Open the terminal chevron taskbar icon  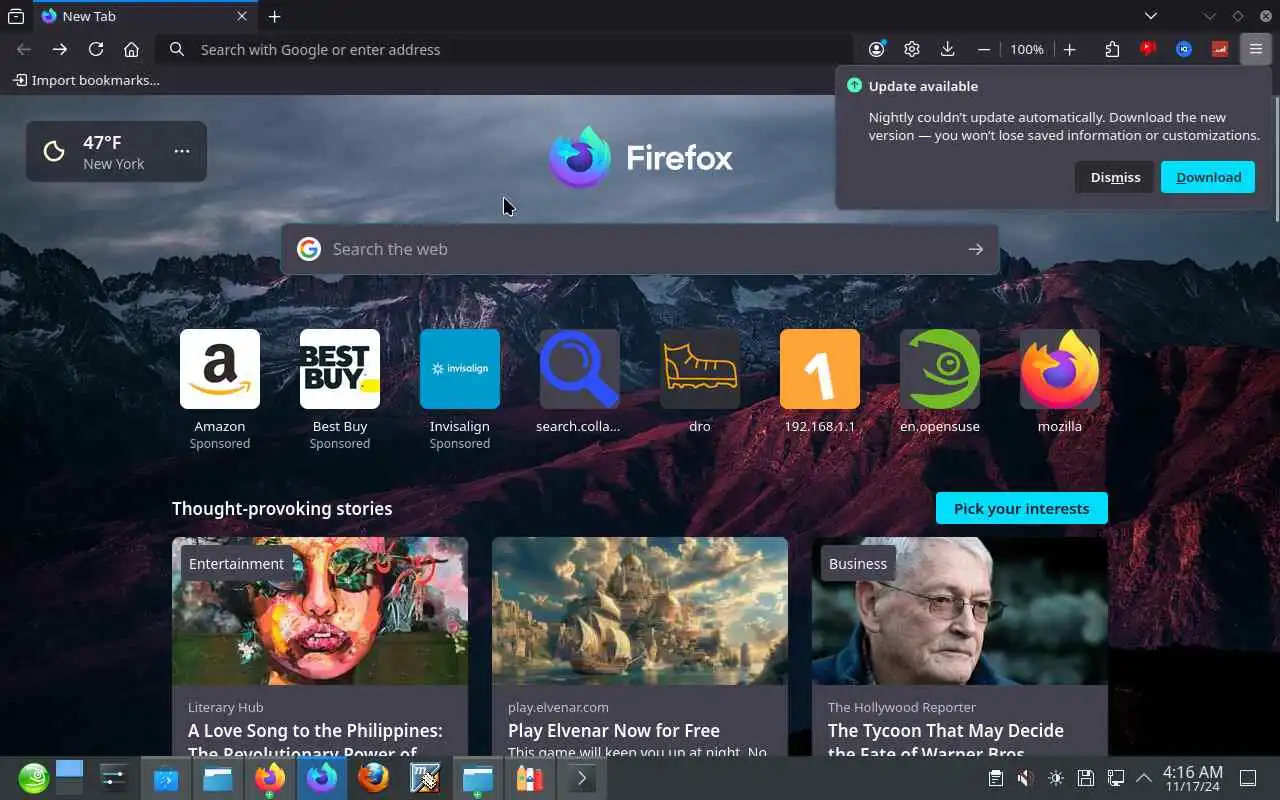point(581,778)
